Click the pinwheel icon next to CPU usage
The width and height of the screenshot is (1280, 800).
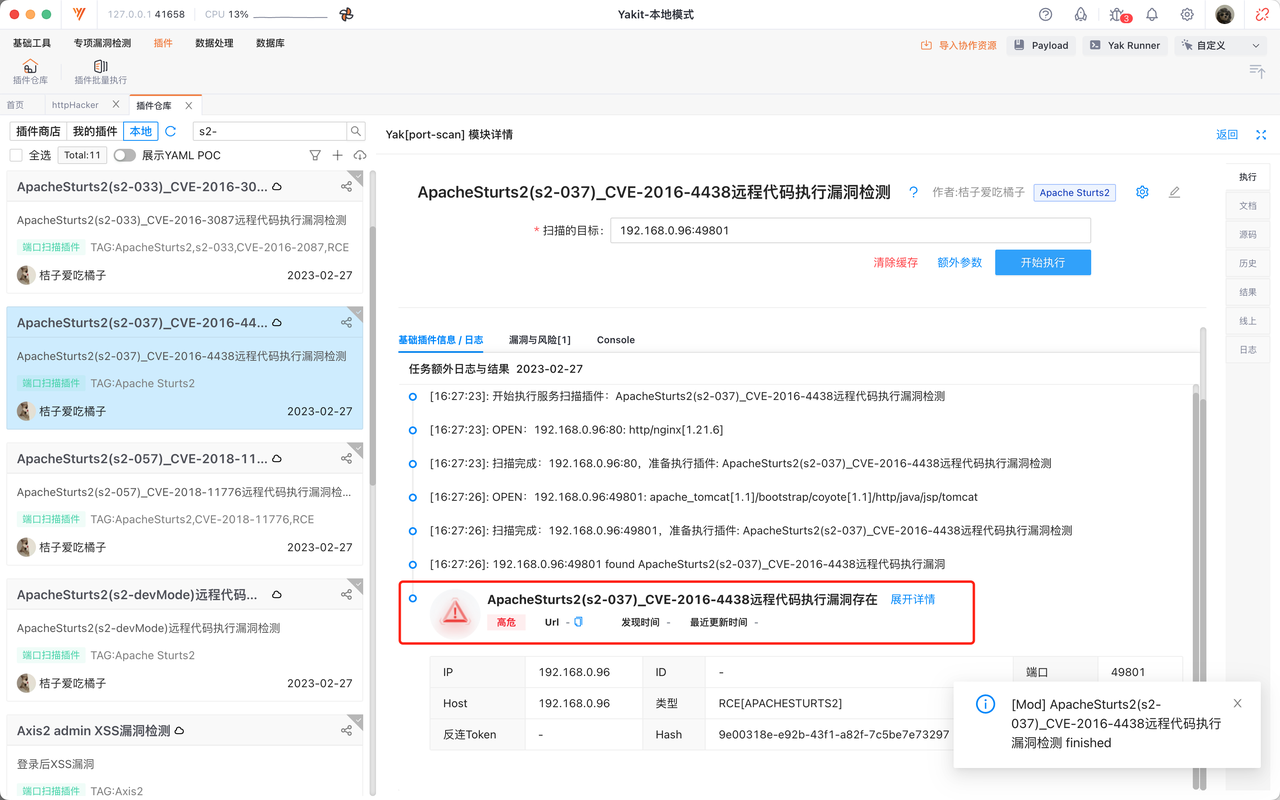[346, 15]
